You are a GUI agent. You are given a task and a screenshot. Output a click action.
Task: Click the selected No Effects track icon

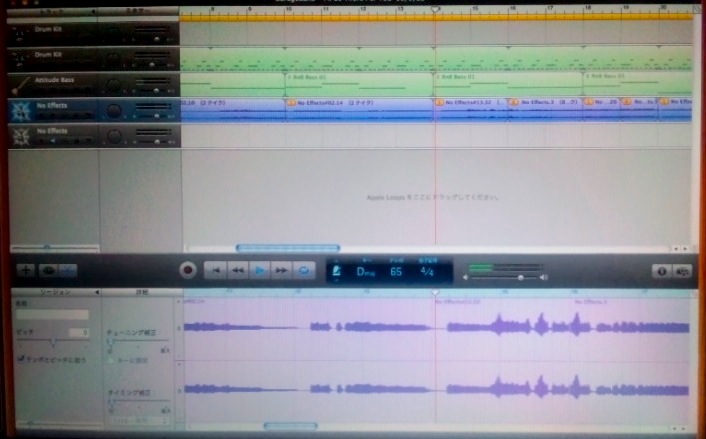tap(21, 110)
